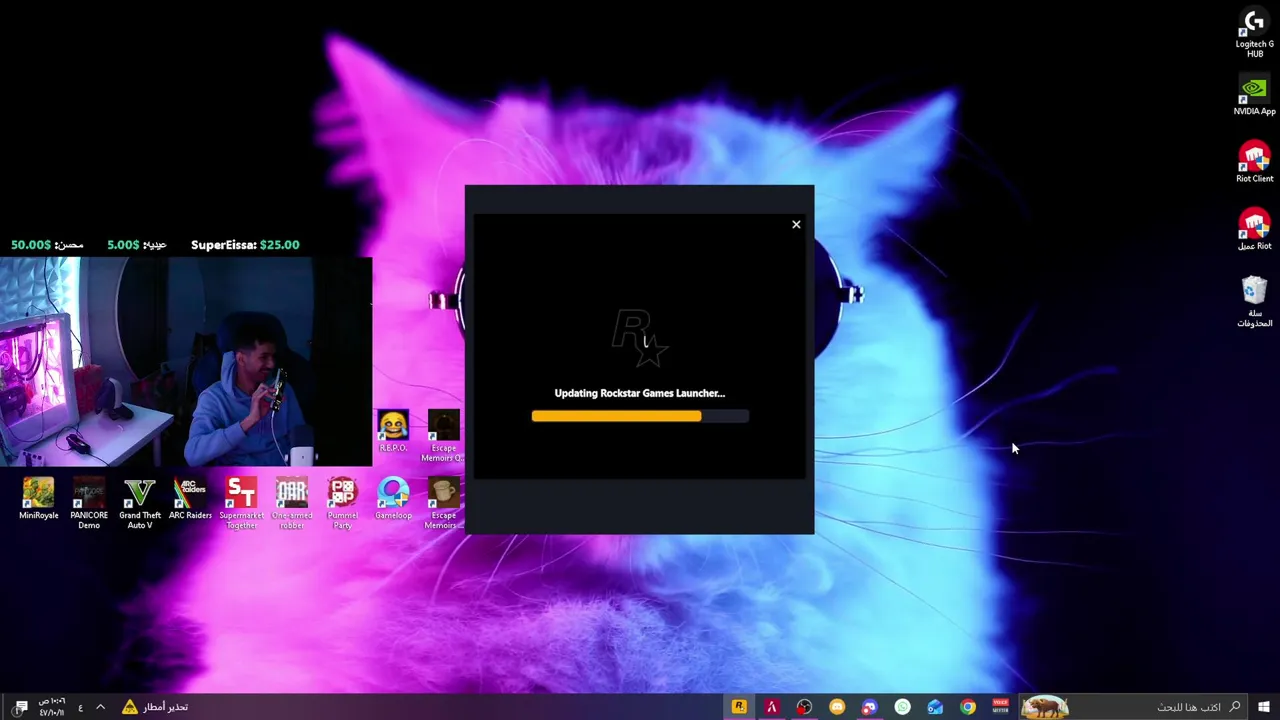
Task: Open the rain warning weather widget
Action: tap(155, 707)
